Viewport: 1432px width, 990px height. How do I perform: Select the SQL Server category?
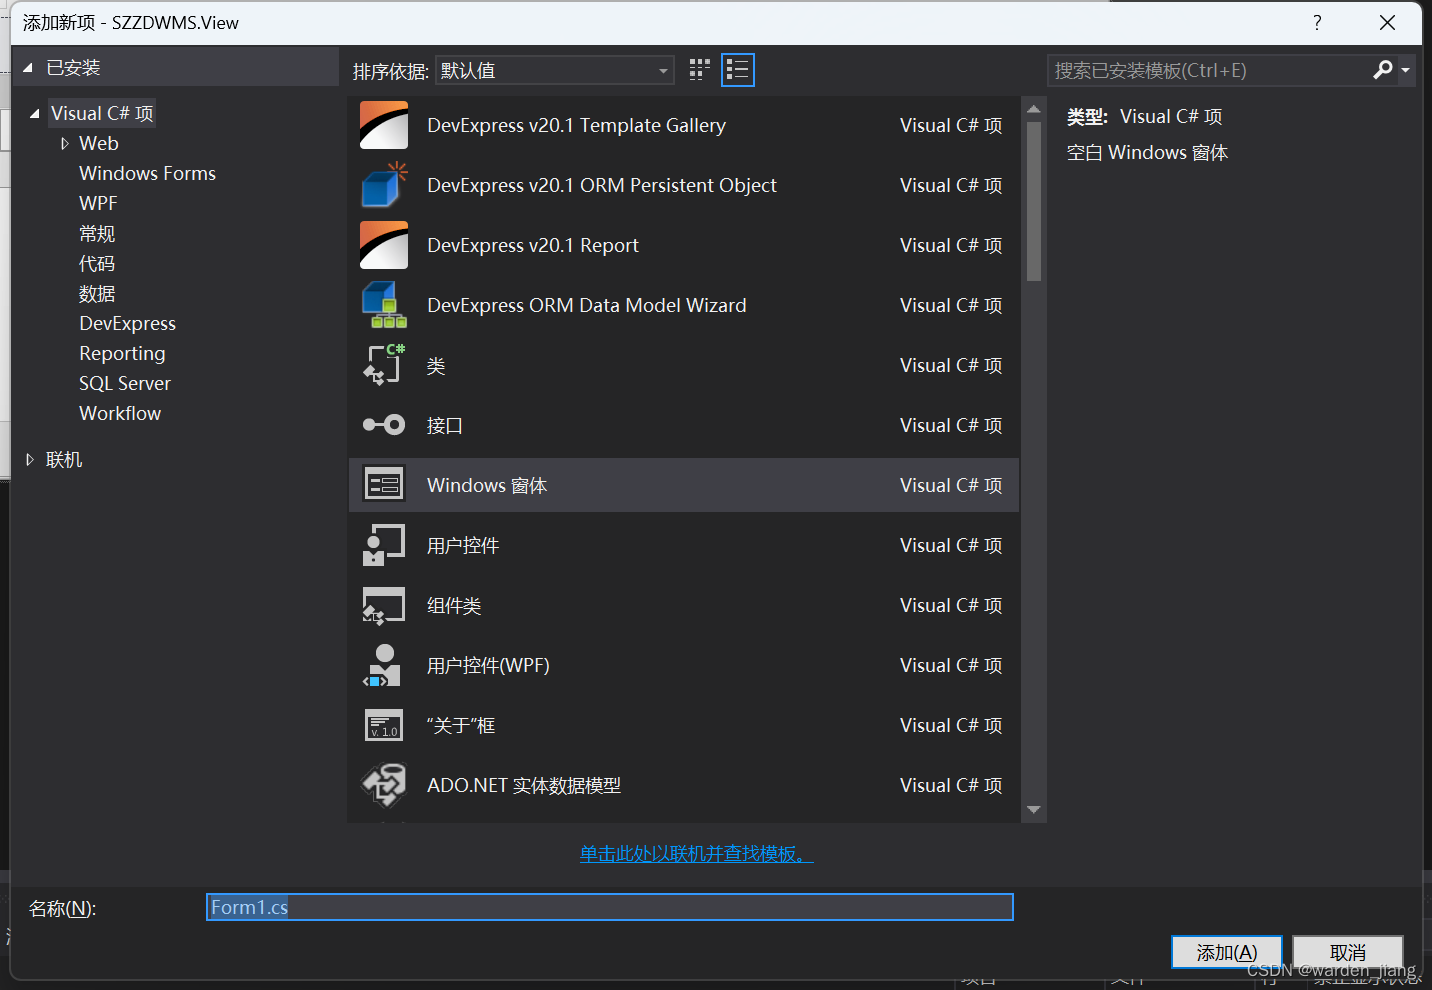[x=125, y=383]
